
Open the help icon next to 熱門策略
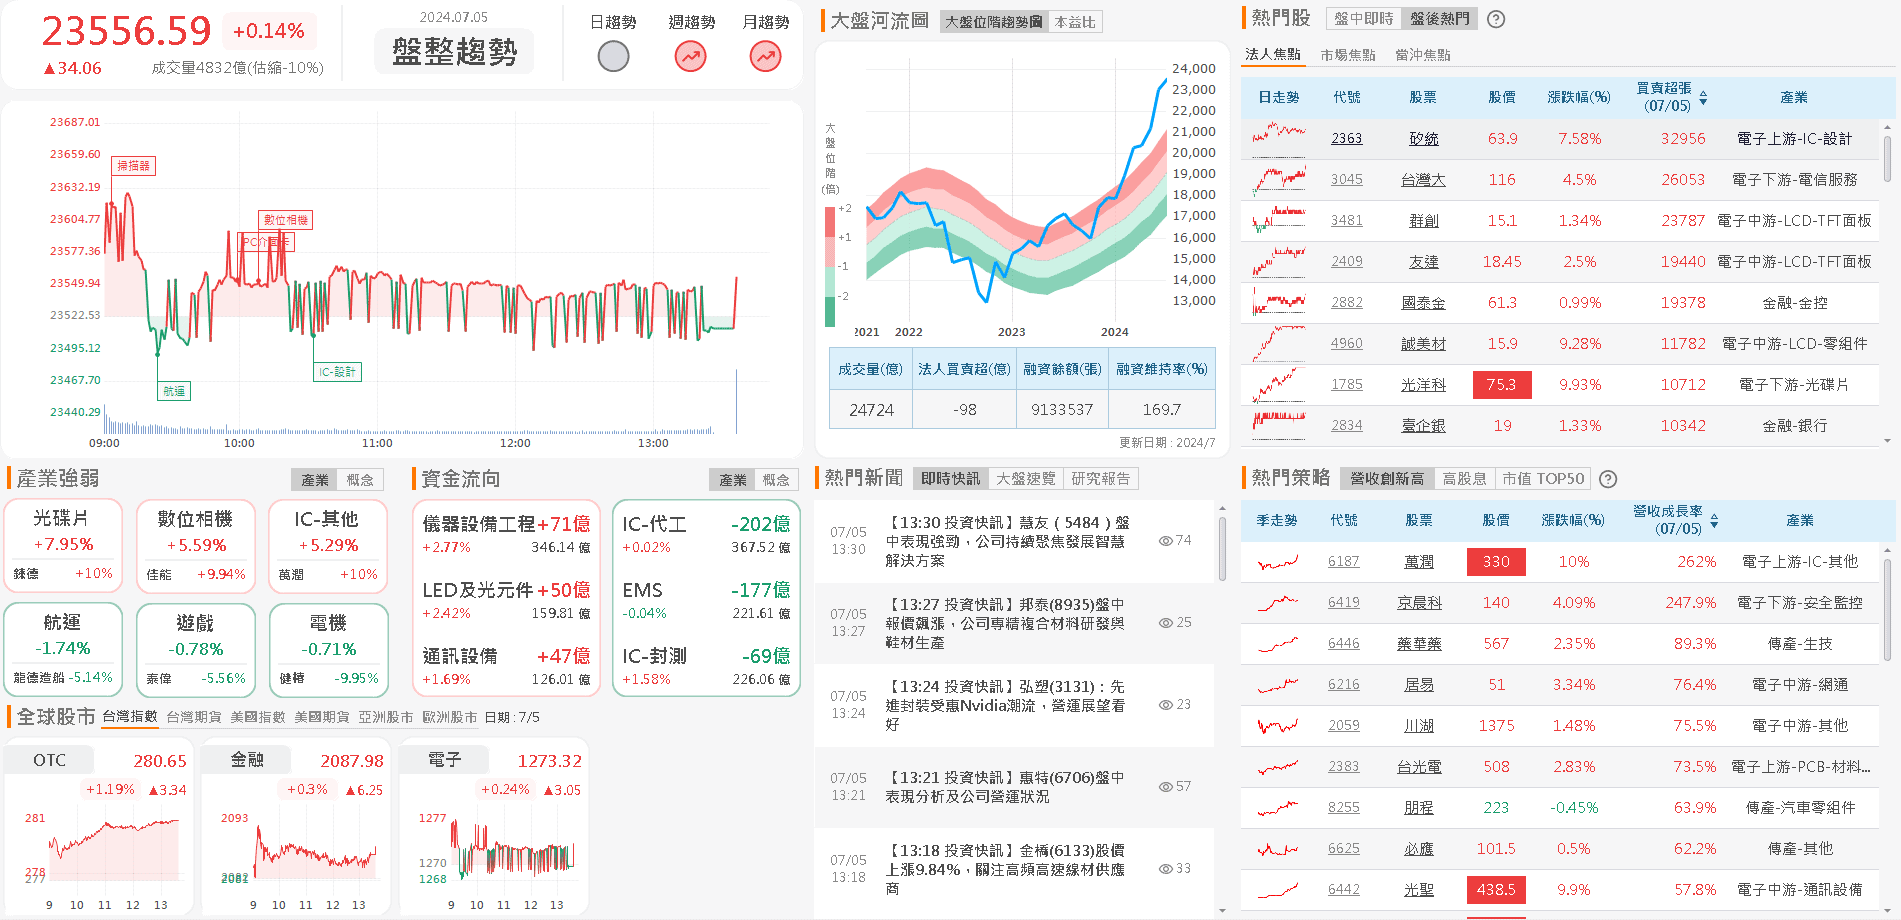[x=1608, y=479]
